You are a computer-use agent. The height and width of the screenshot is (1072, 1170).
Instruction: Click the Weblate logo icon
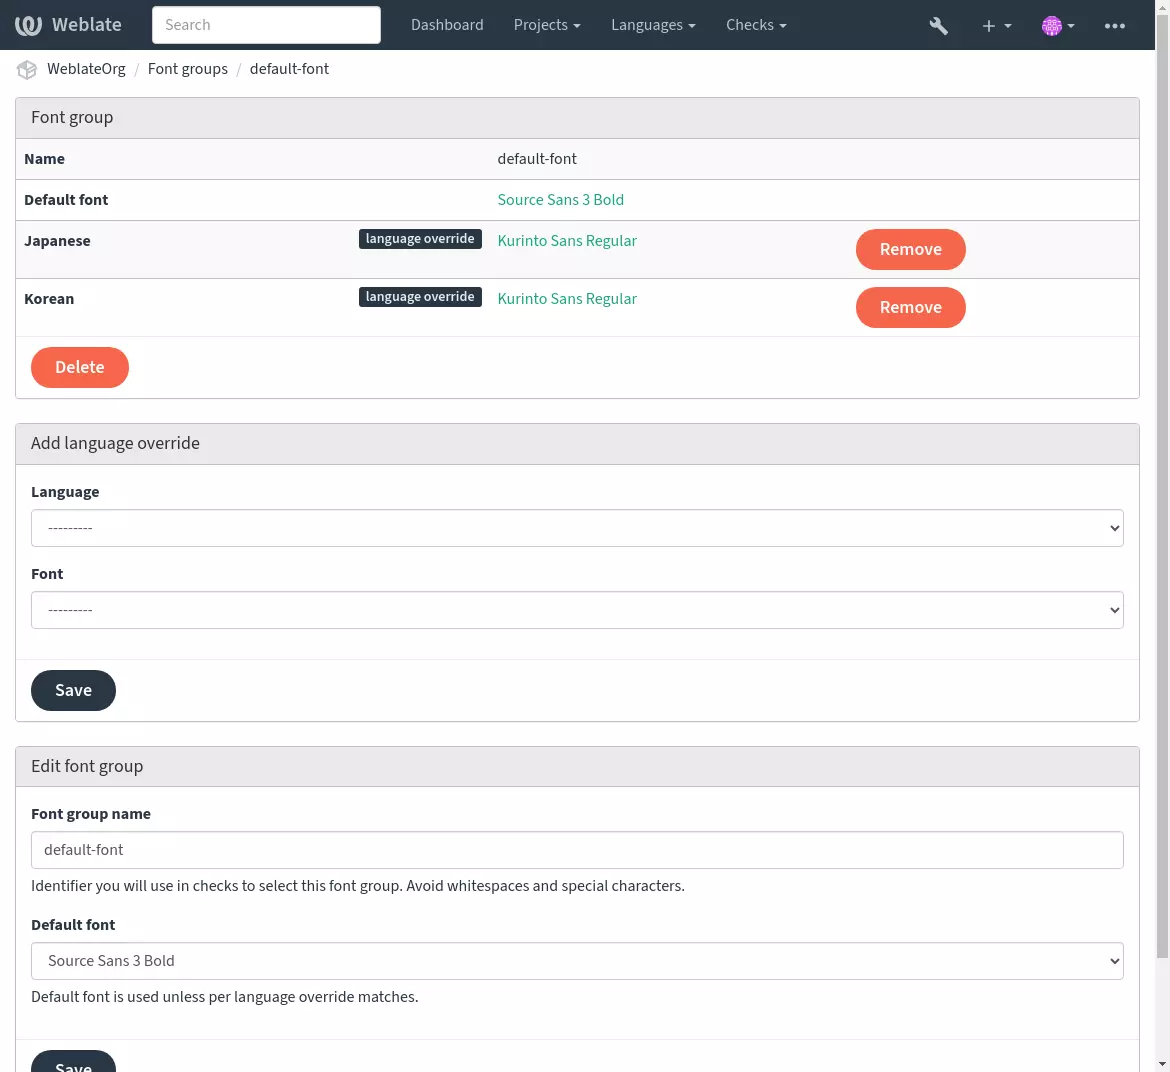point(28,25)
